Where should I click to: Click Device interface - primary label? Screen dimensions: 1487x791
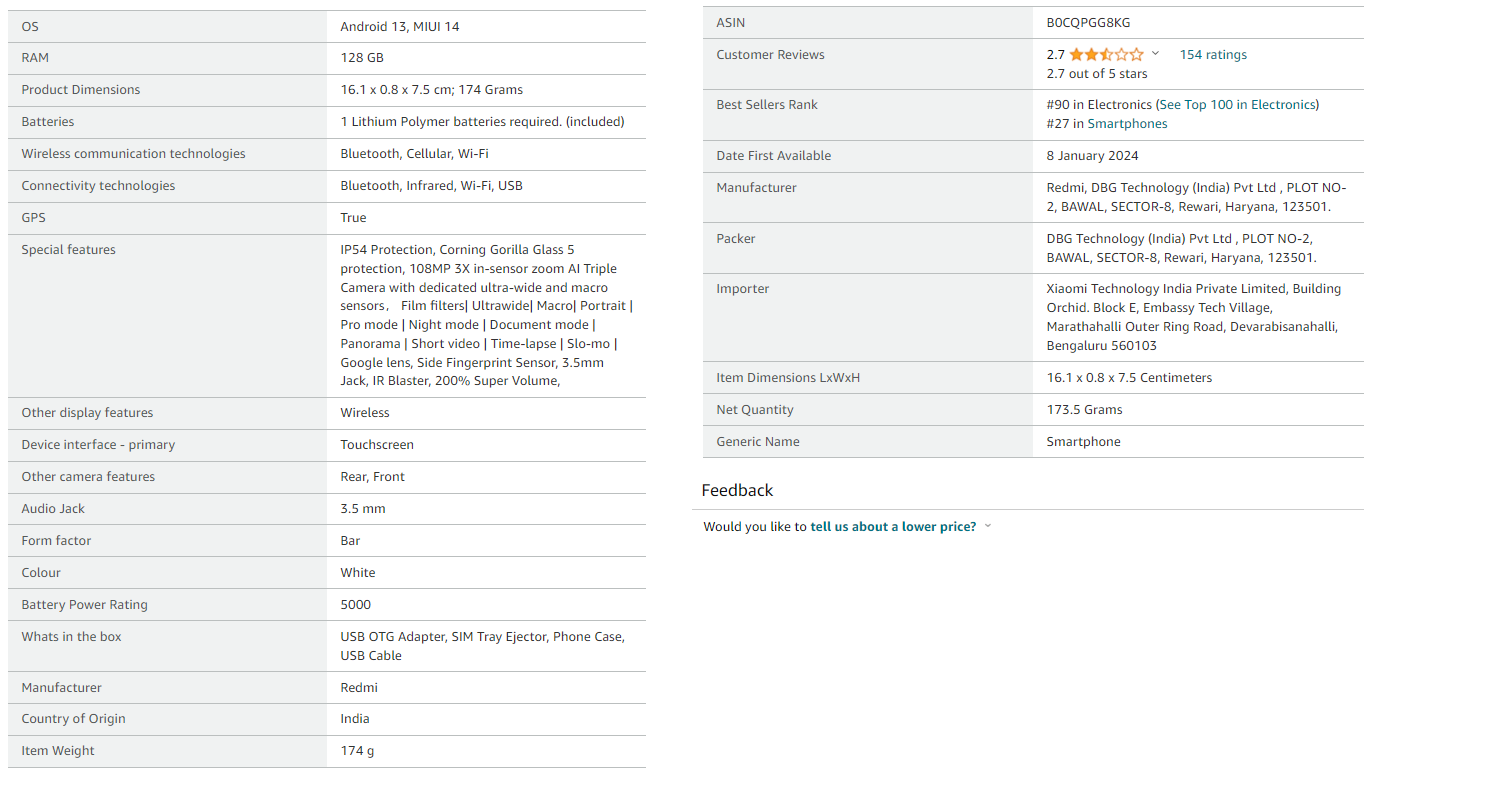coord(98,445)
